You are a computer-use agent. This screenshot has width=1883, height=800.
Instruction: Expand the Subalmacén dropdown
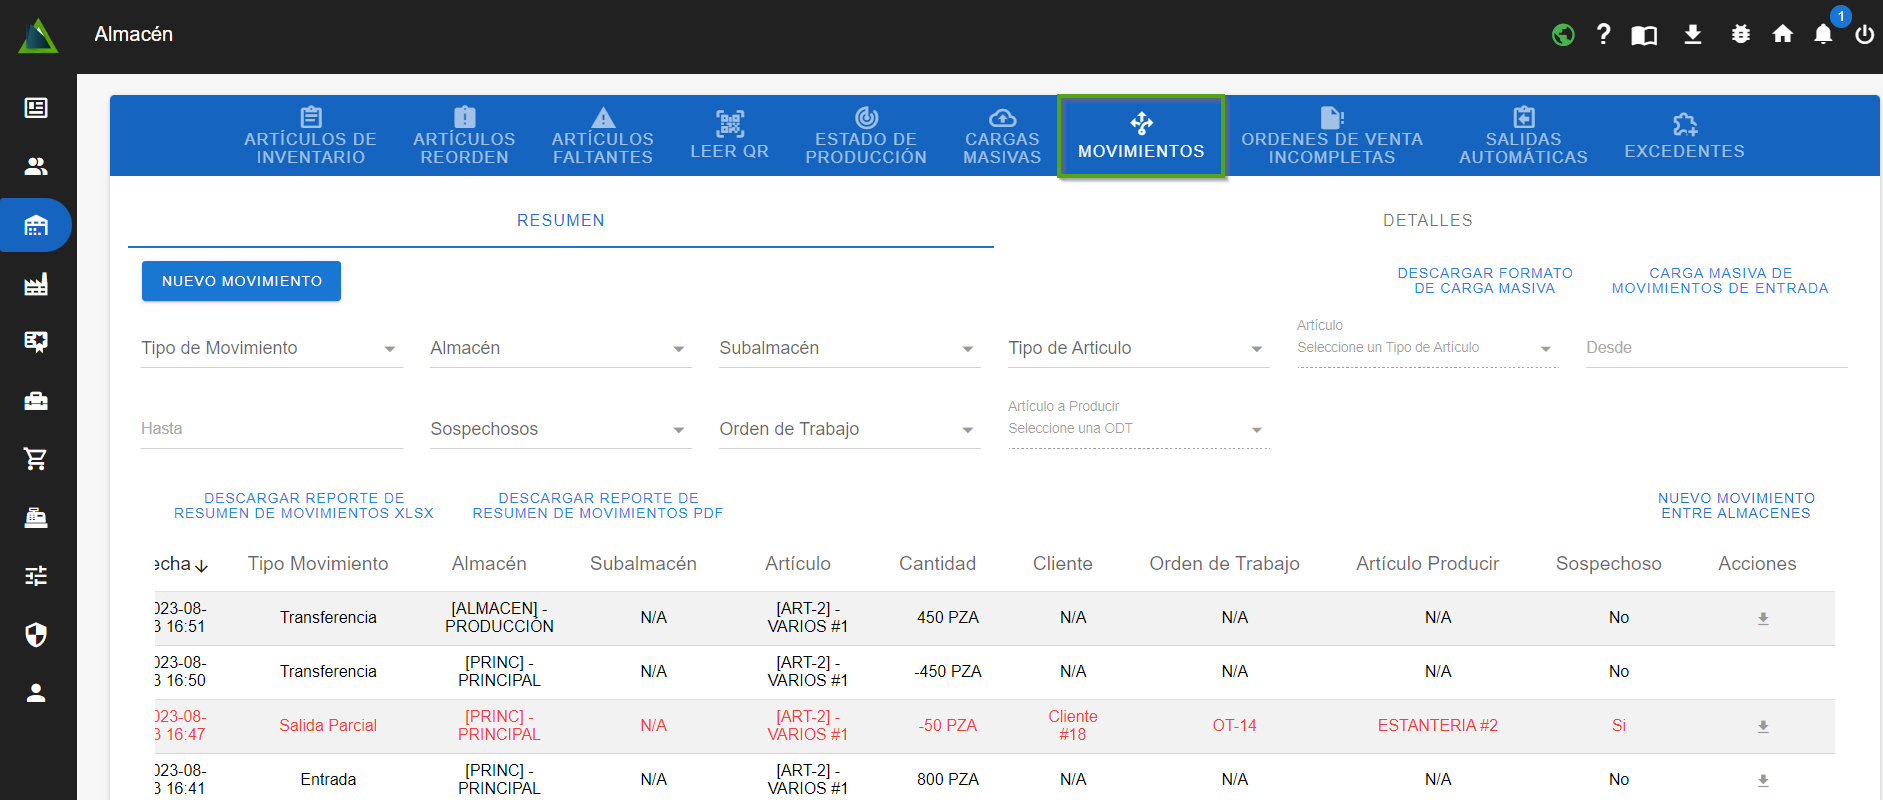click(x=849, y=348)
